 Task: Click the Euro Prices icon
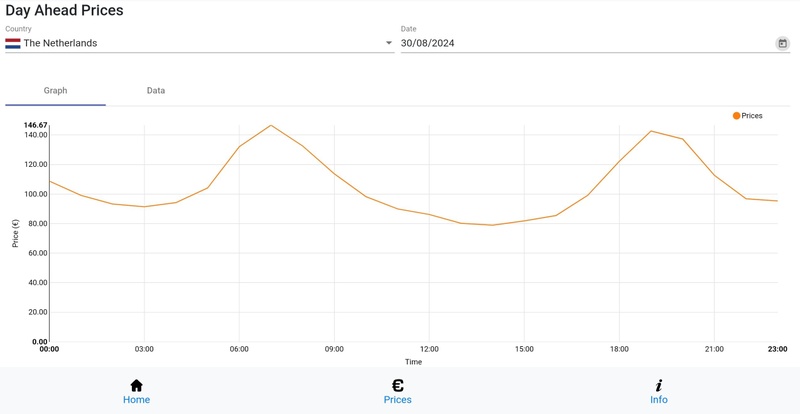(397, 385)
